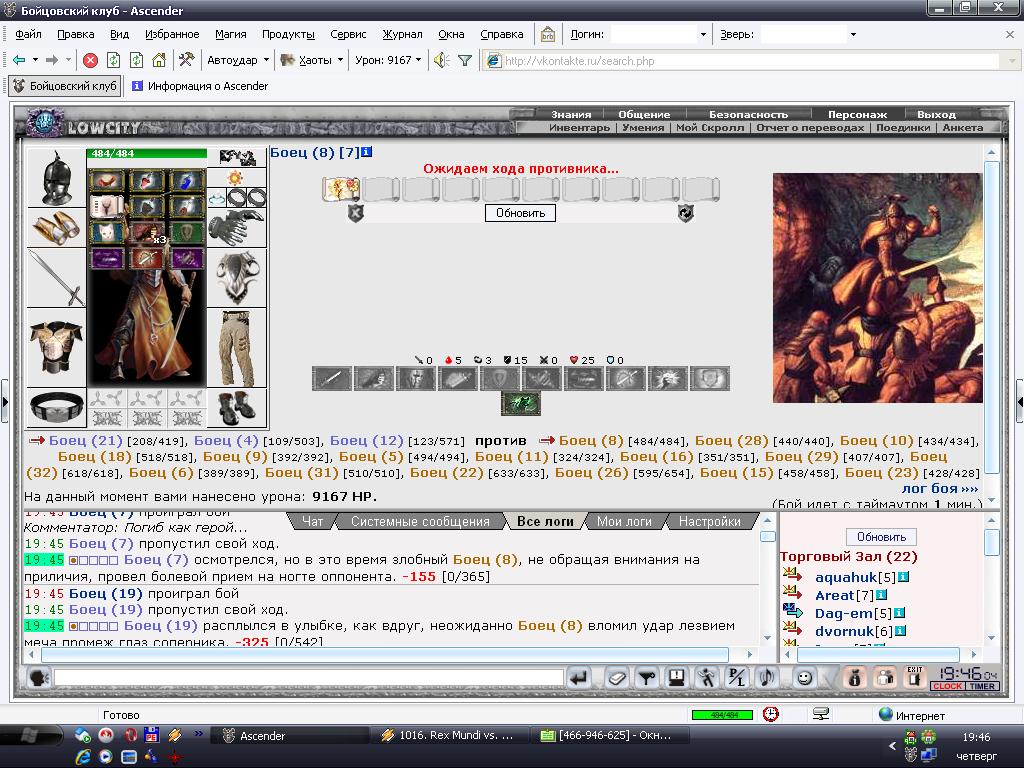Click the funnel filter icon
The width and height of the screenshot is (1024, 768).
465,61
